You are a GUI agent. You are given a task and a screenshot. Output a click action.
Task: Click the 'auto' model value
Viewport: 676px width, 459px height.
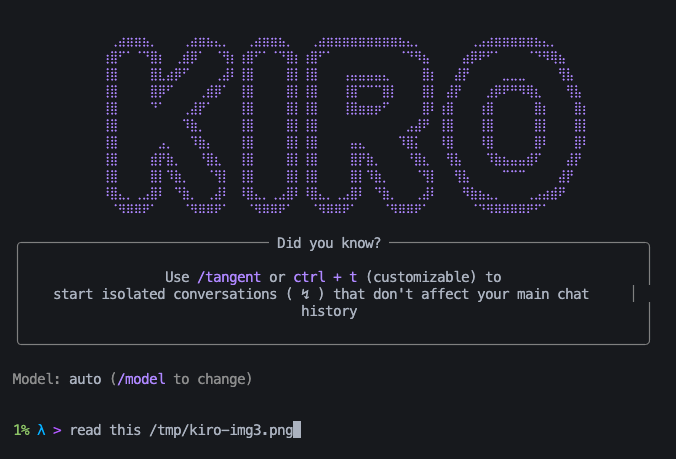tap(85, 379)
